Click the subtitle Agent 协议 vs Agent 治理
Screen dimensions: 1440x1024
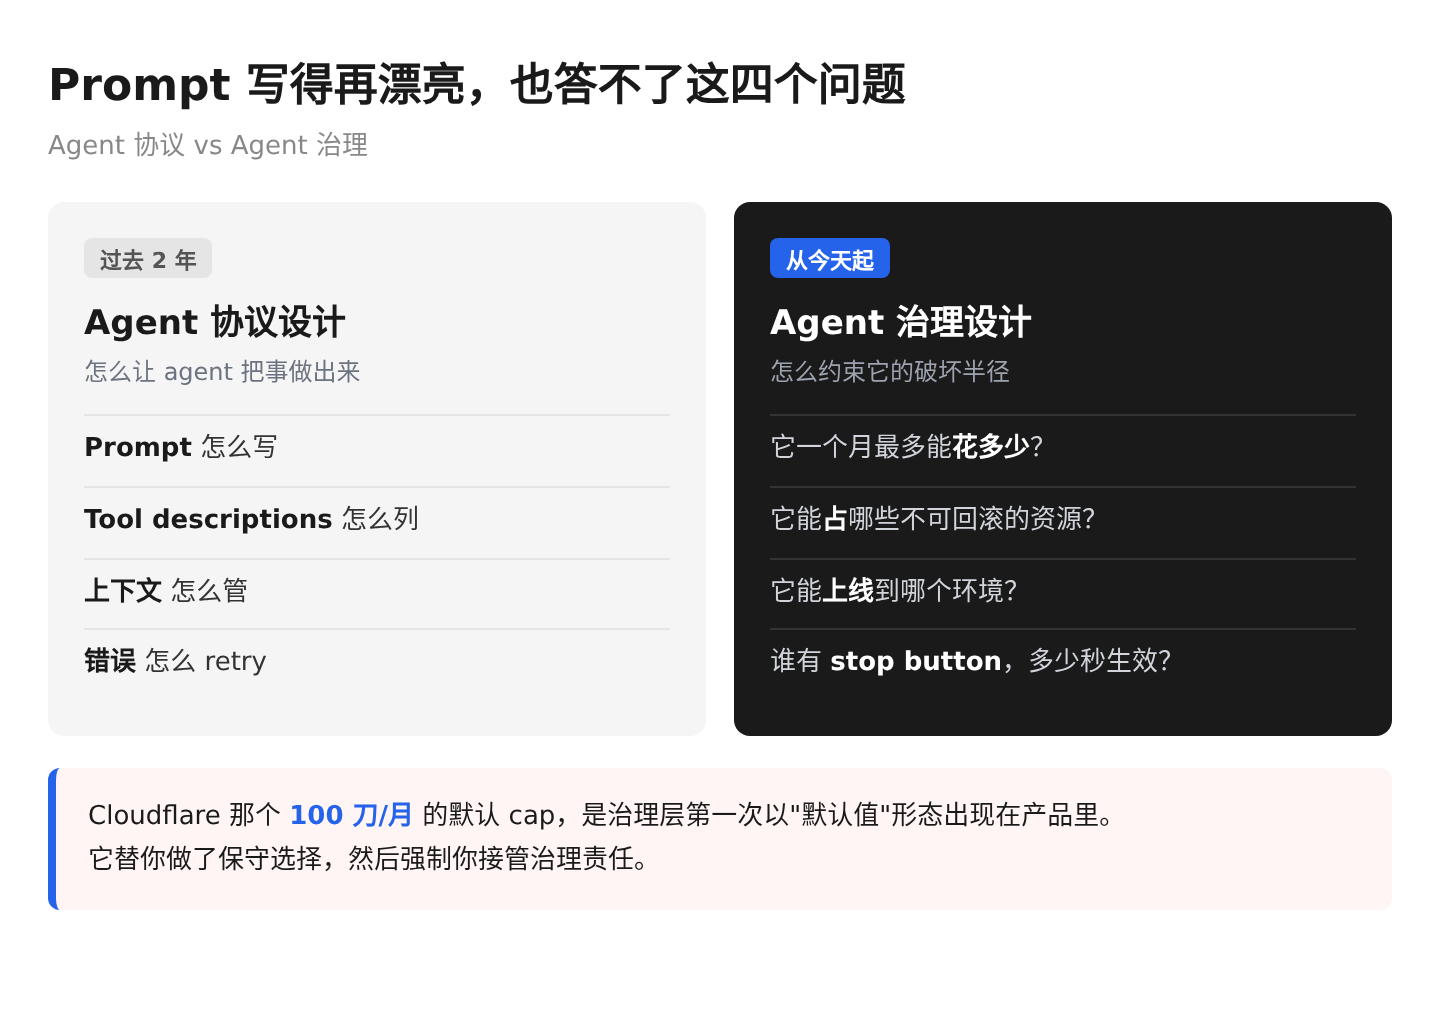pos(208,145)
